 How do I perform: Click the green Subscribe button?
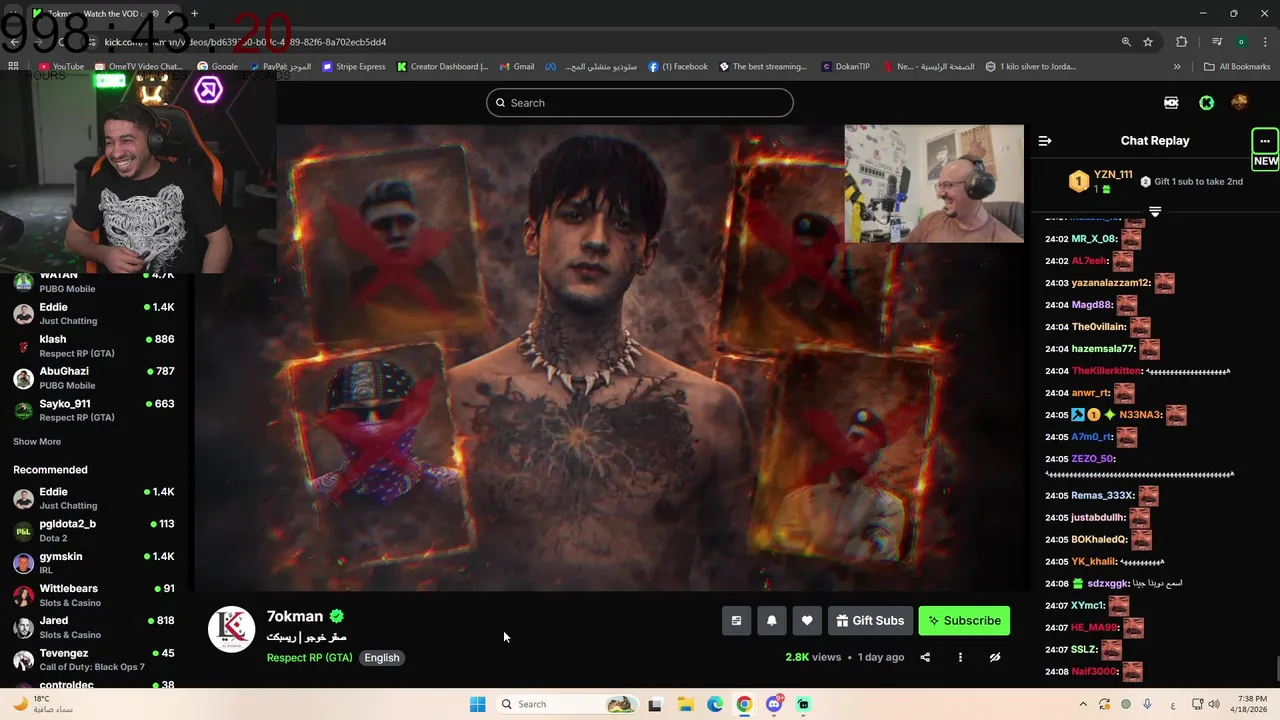click(964, 620)
